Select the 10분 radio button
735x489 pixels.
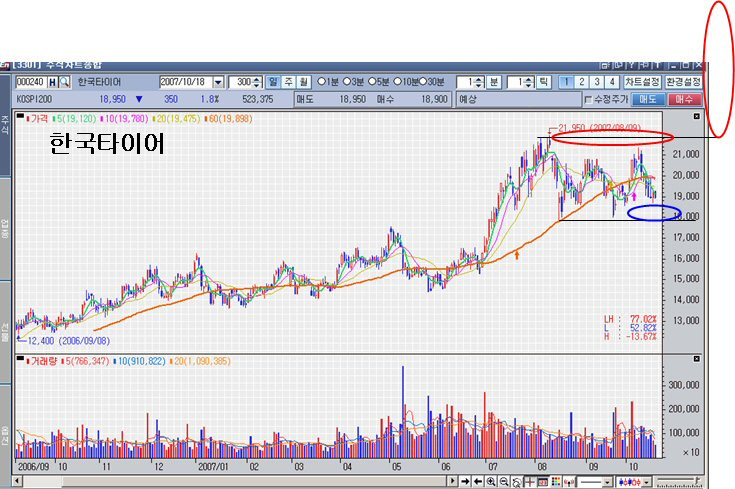(397, 82)
